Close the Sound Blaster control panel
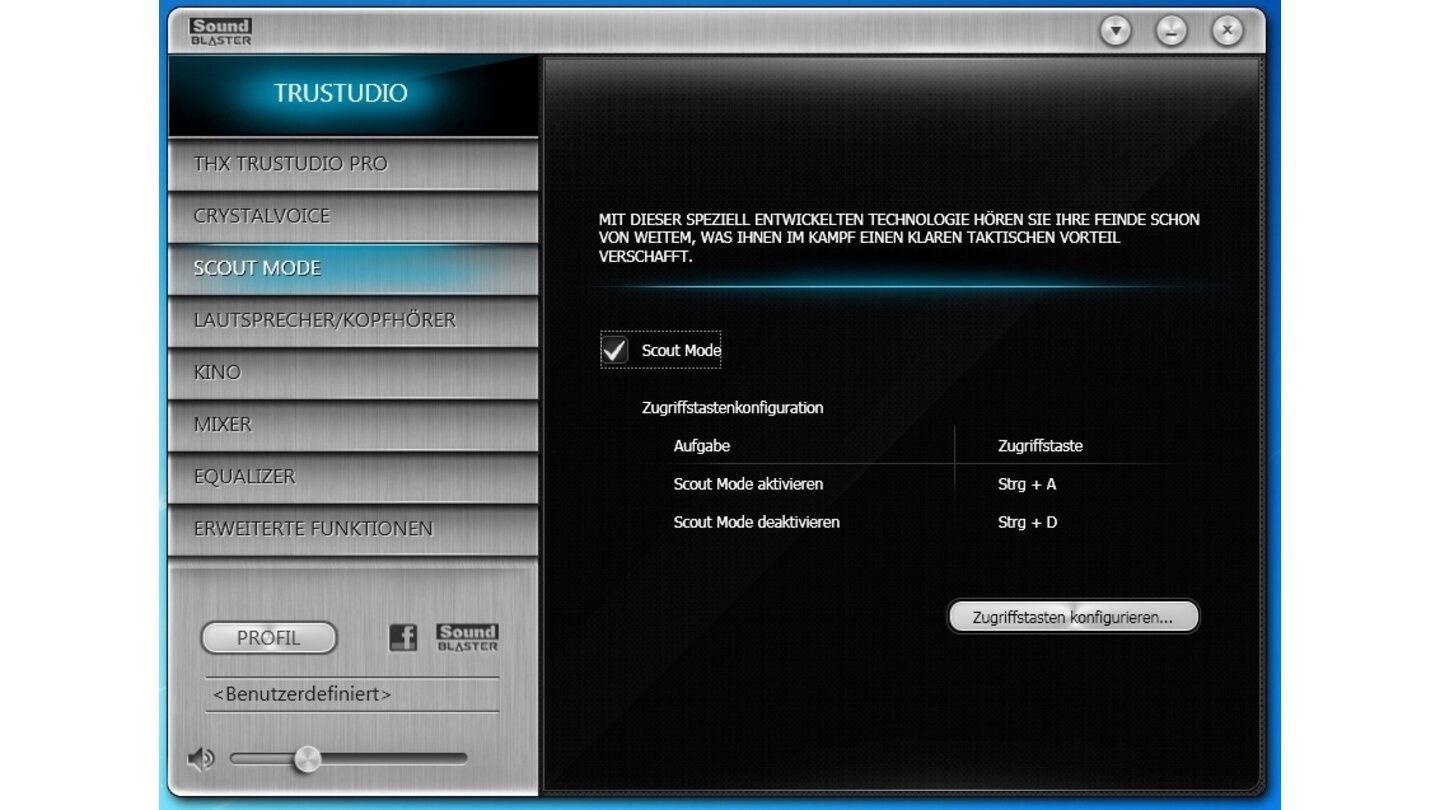Screen dimensions: 1440x810 coord(1227,31)
